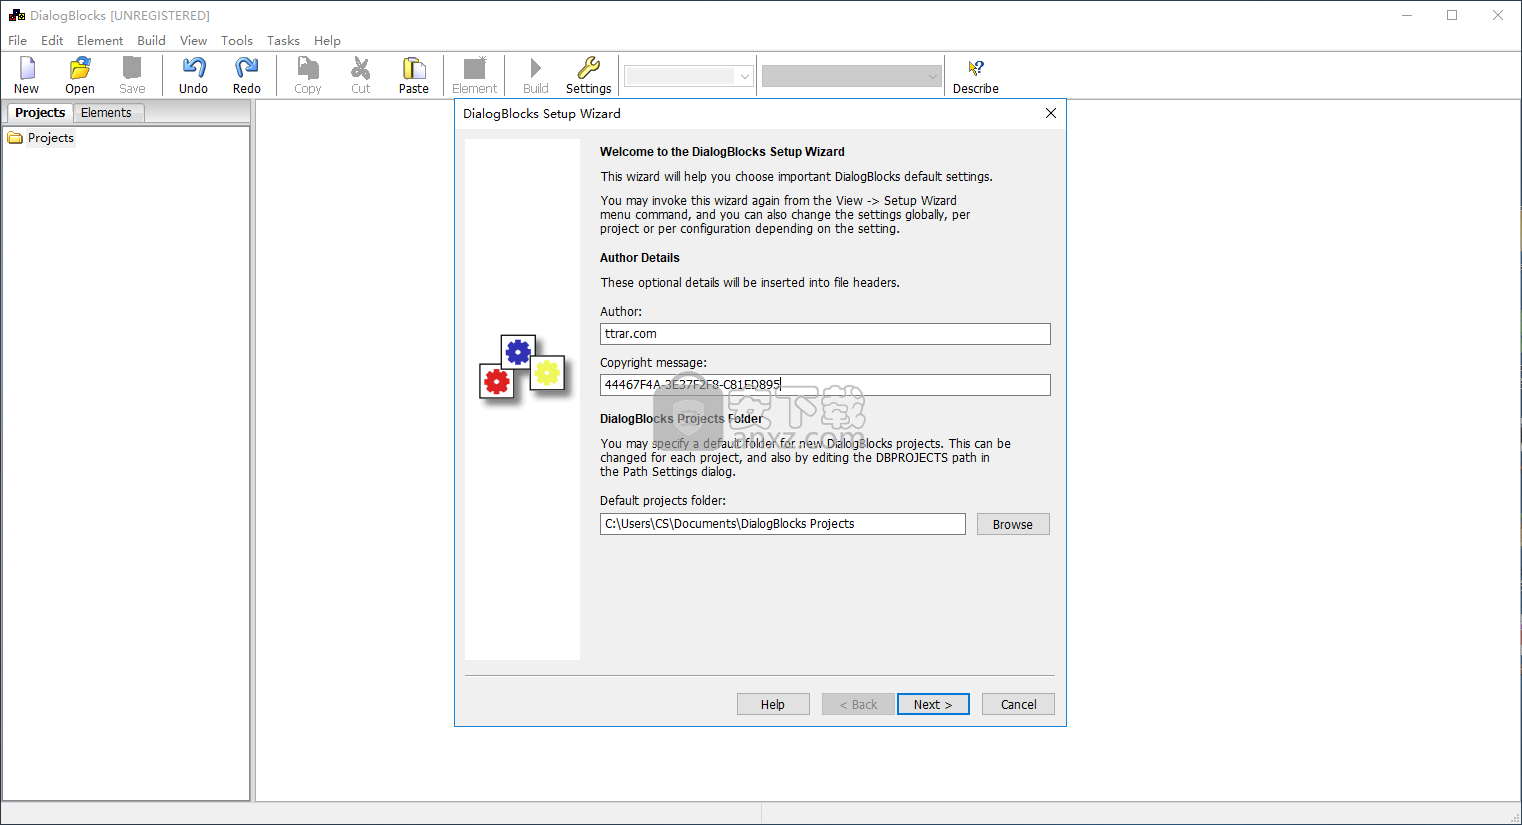
Task: Open the second wide toolbar combo box
Action: (x=851, y=76)
